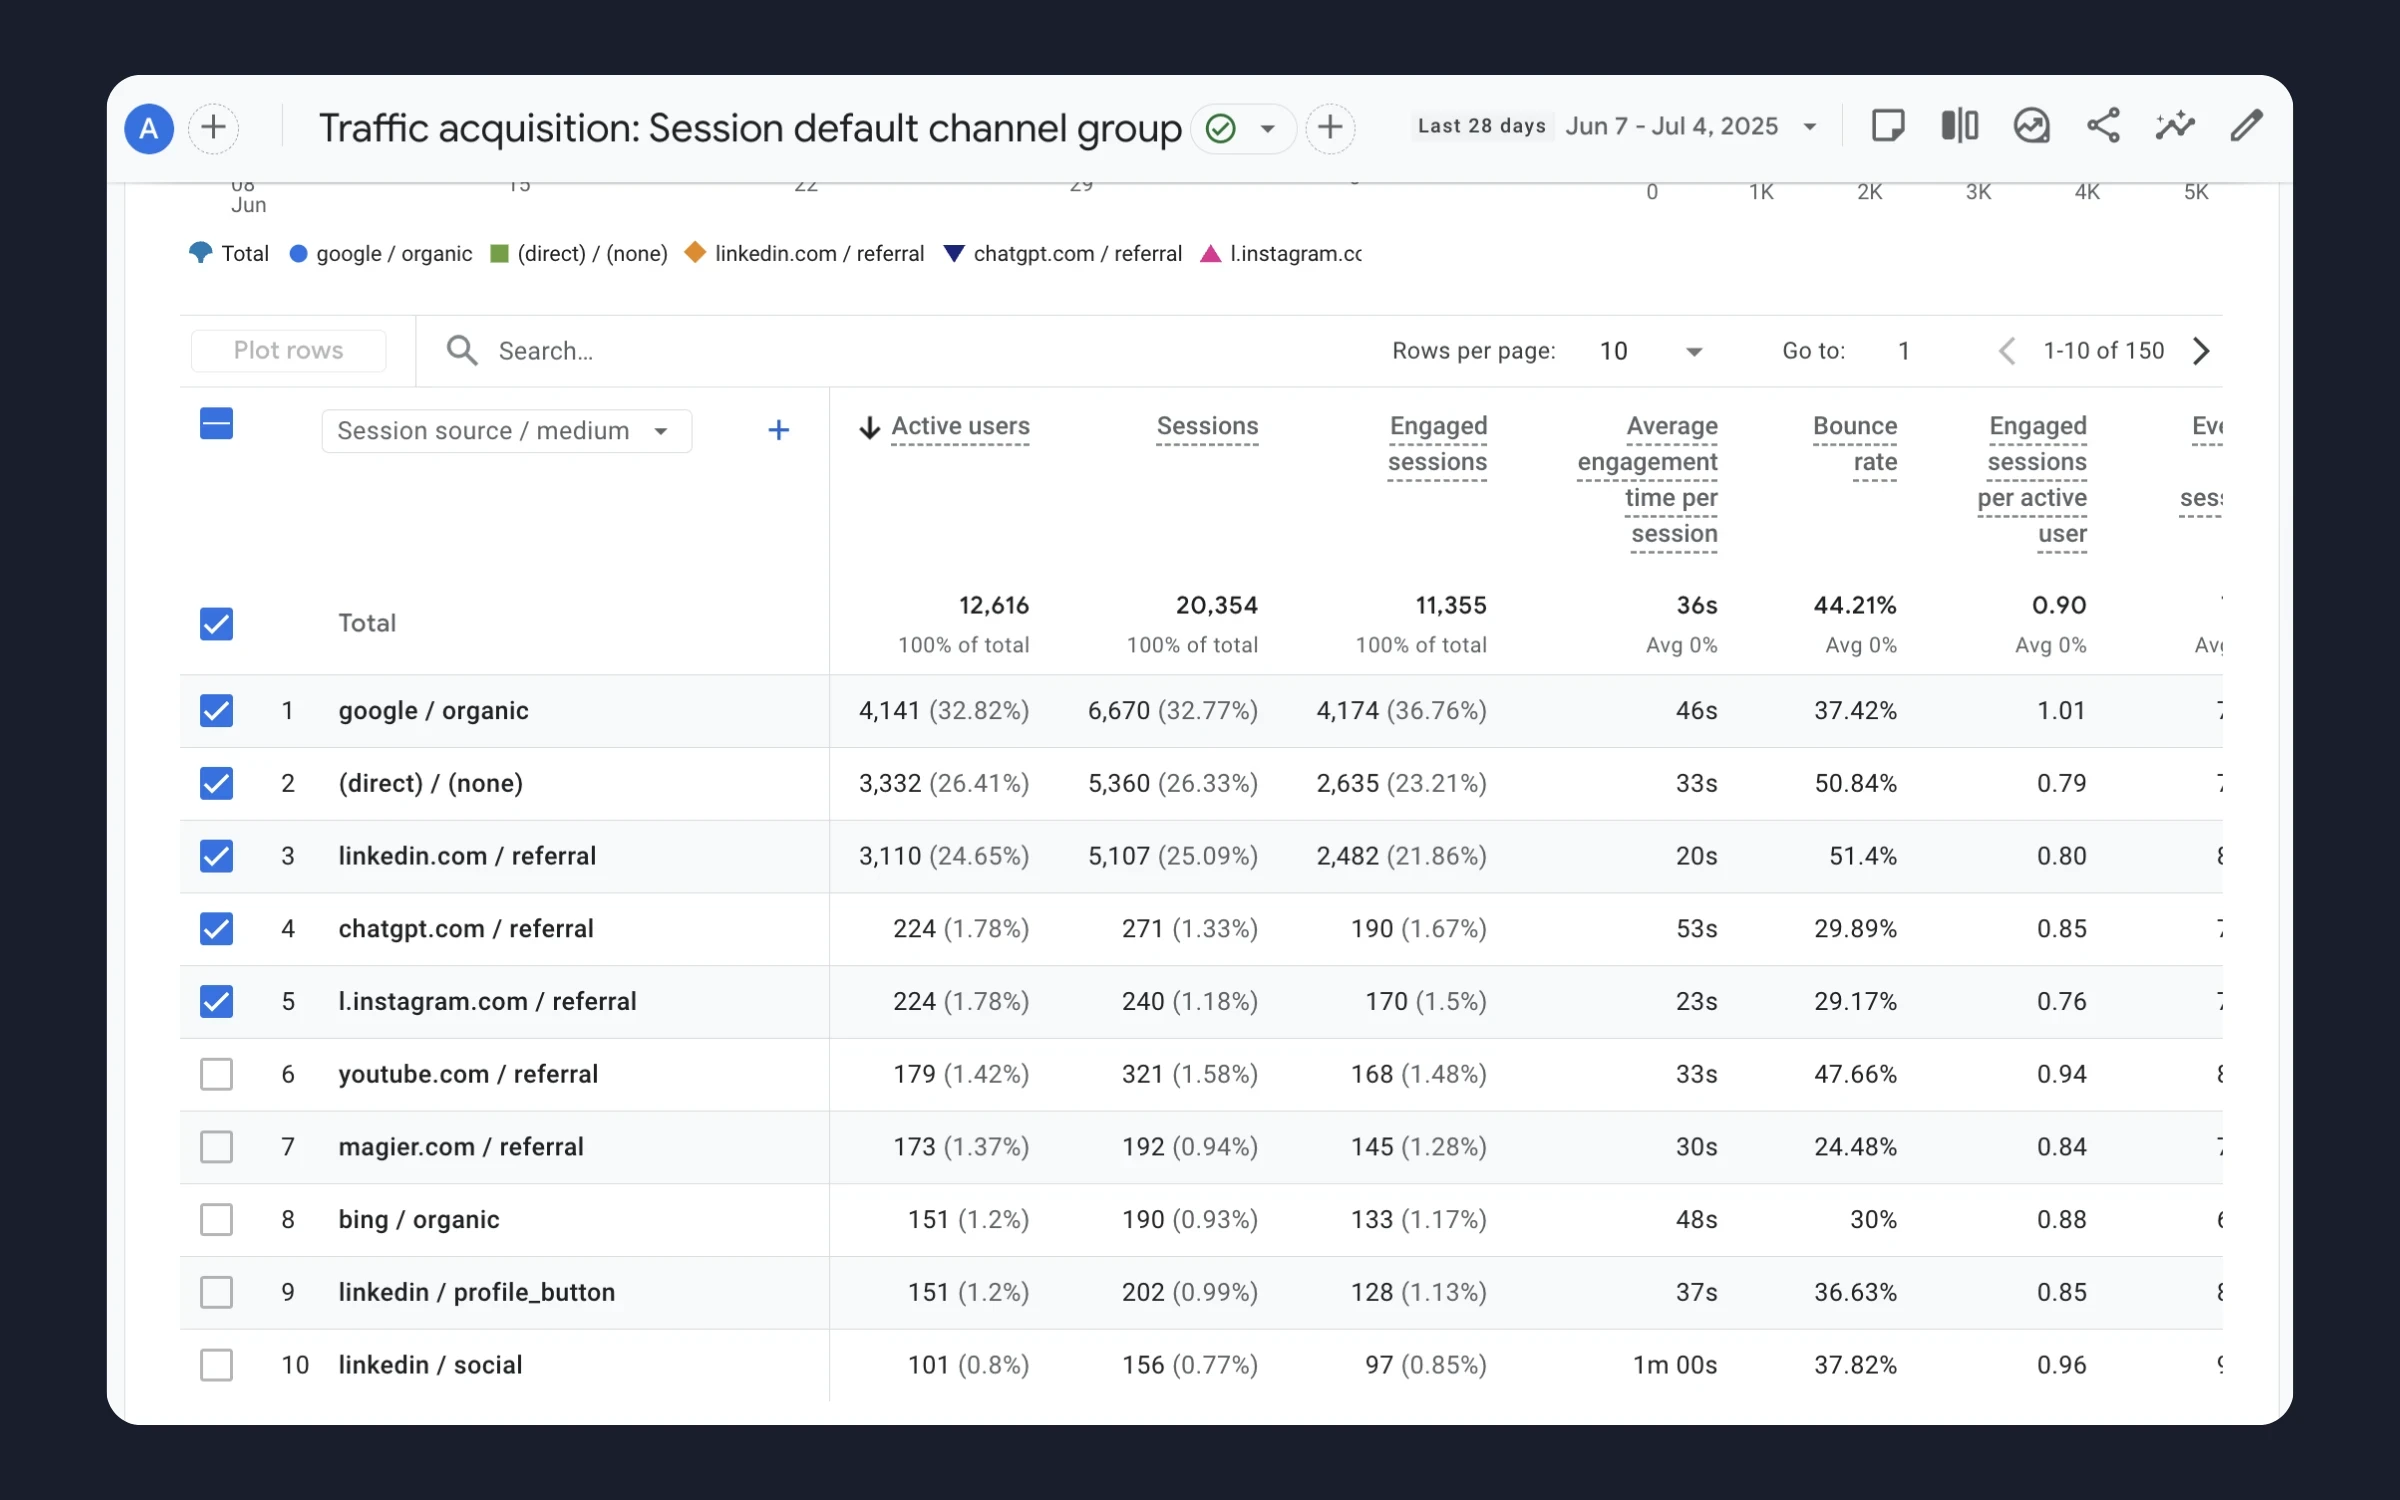Open the comparison builder icon
2400x1500 pixels.
tap(1958, 126)
